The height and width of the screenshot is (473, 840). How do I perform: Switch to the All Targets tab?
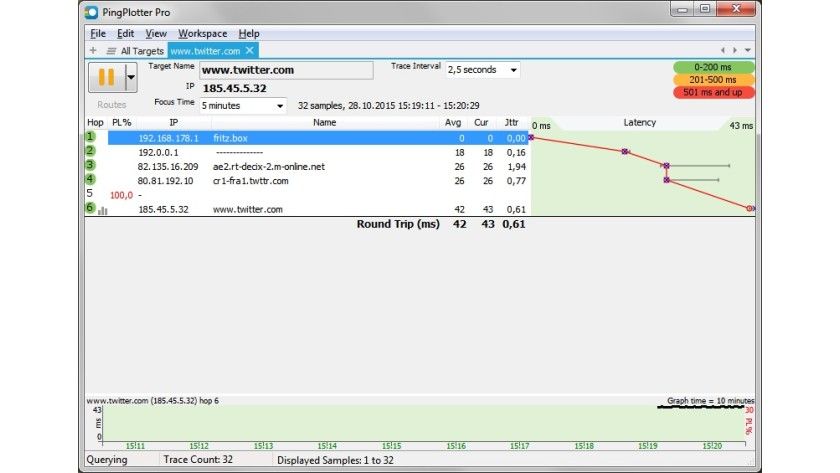(x=142, y=51)
